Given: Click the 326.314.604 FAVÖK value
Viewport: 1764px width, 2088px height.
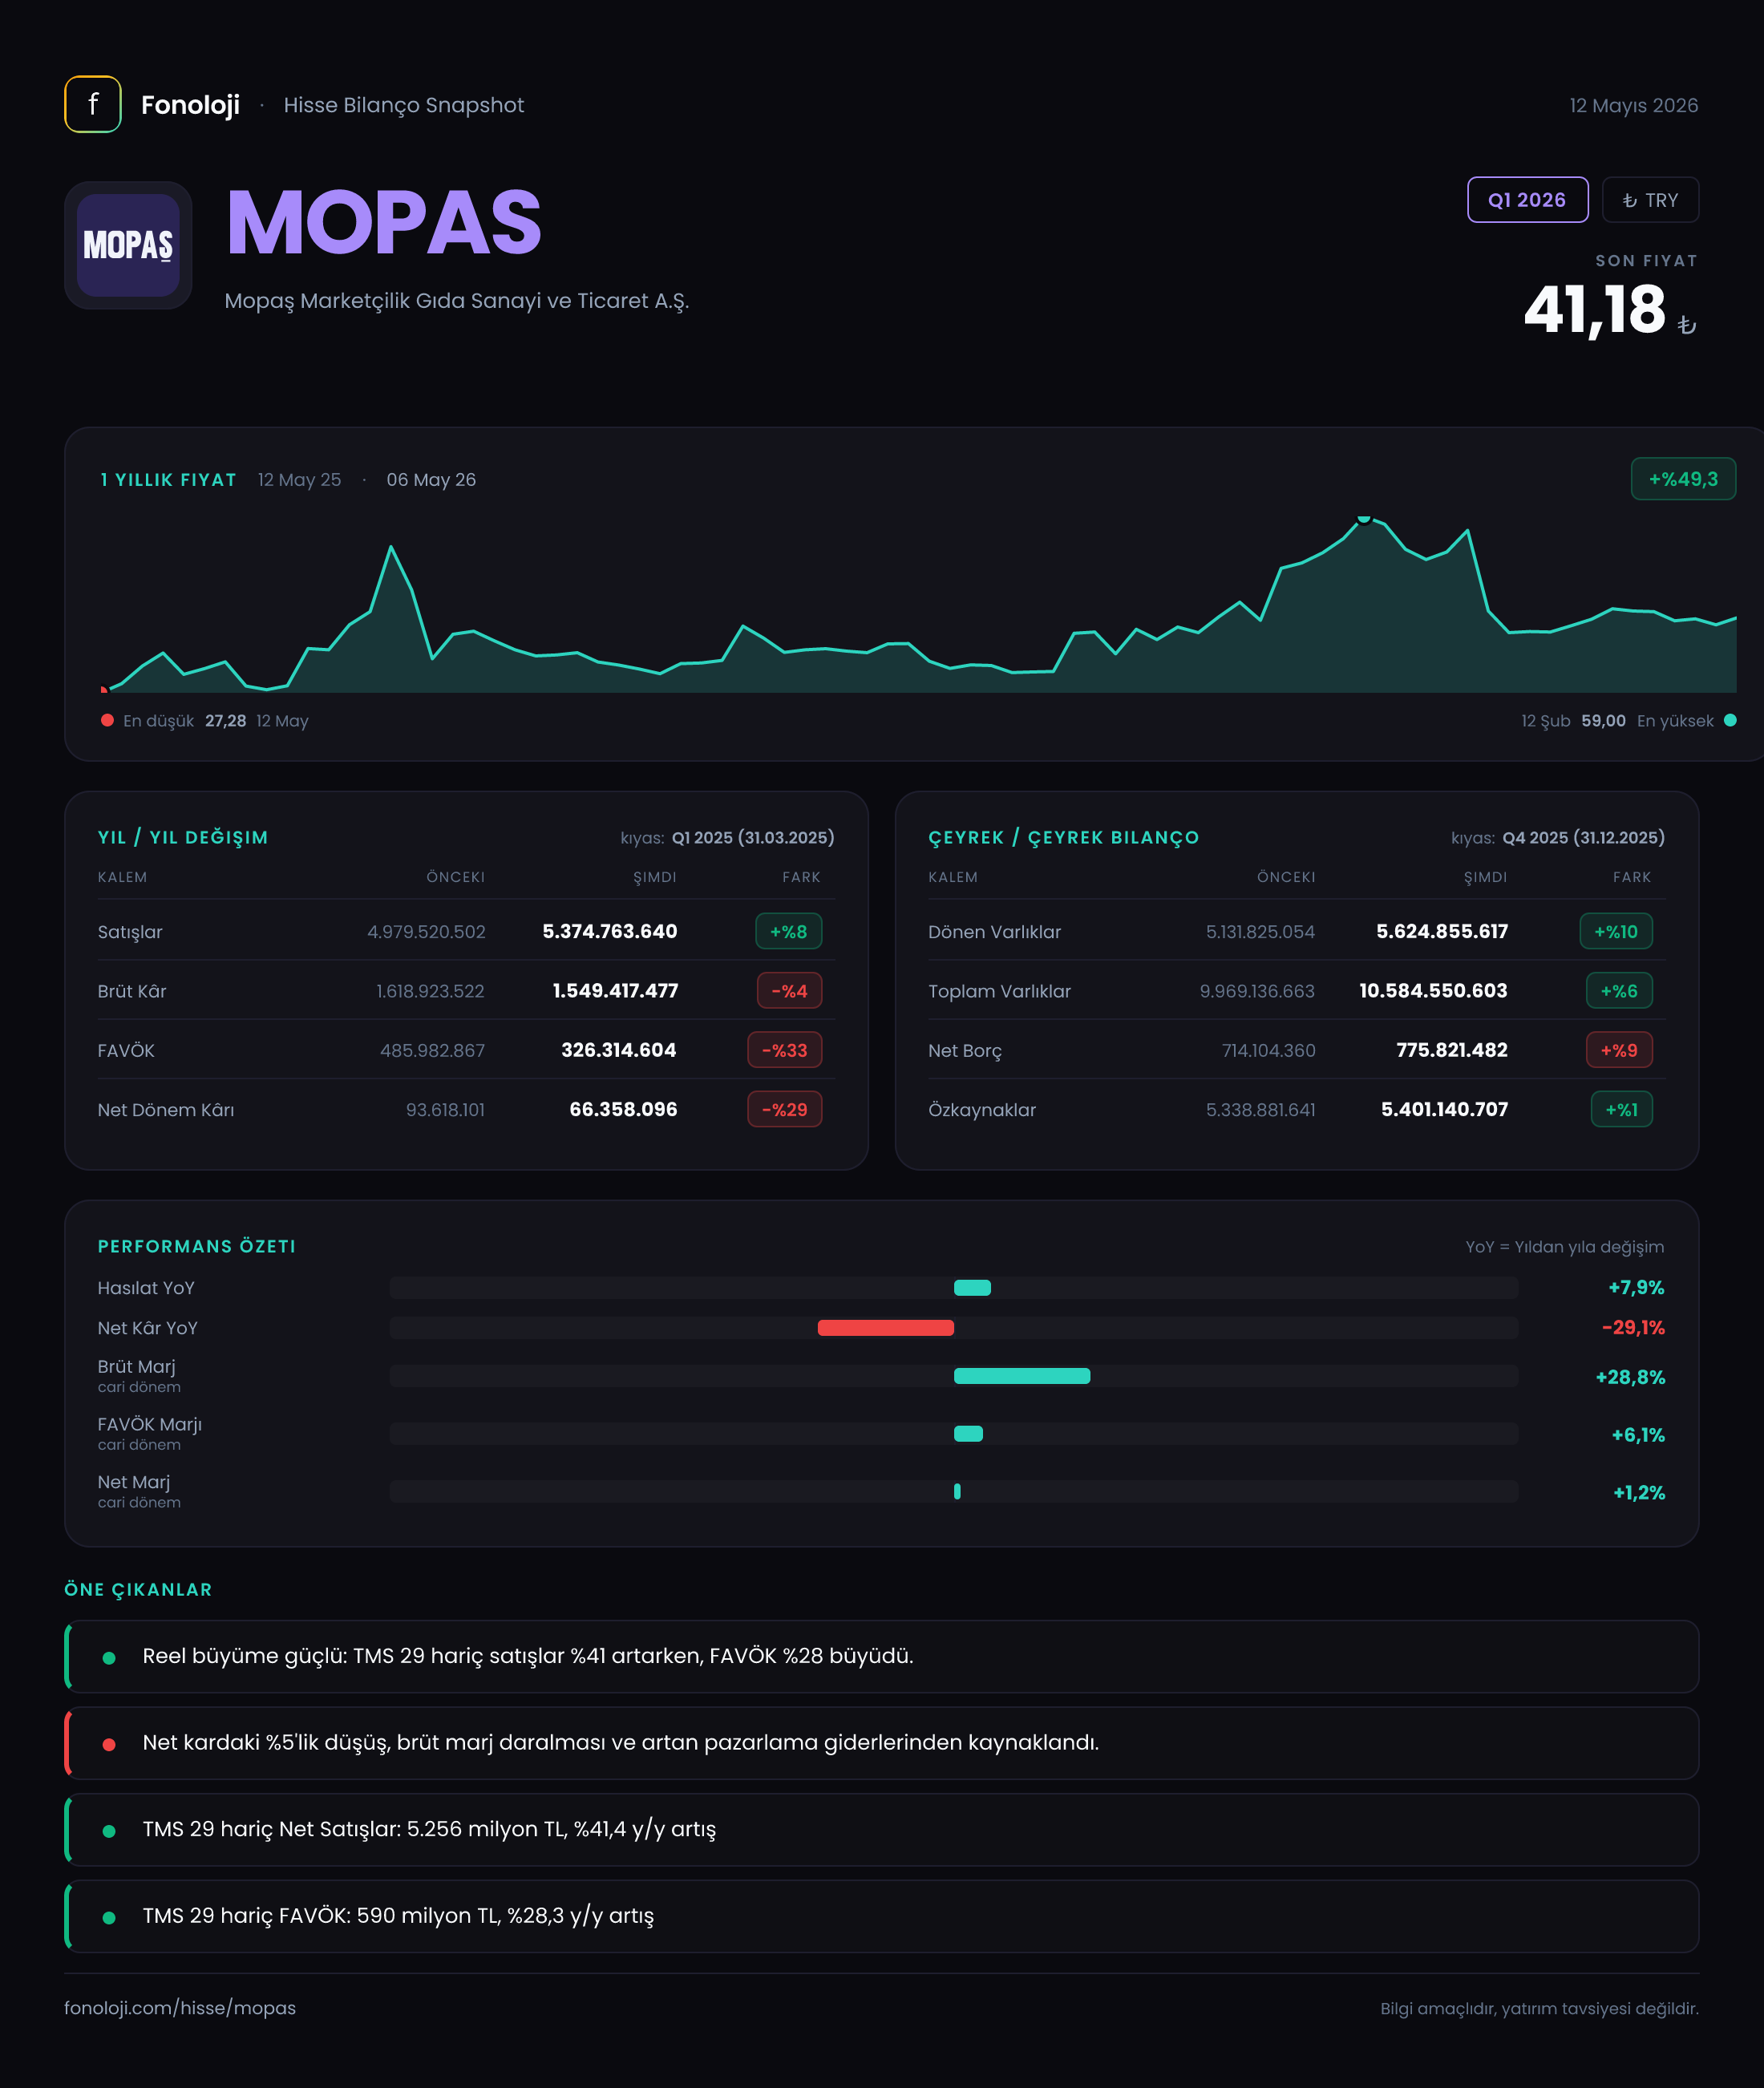Looking at the screenshot, I should coord(619,1050).
